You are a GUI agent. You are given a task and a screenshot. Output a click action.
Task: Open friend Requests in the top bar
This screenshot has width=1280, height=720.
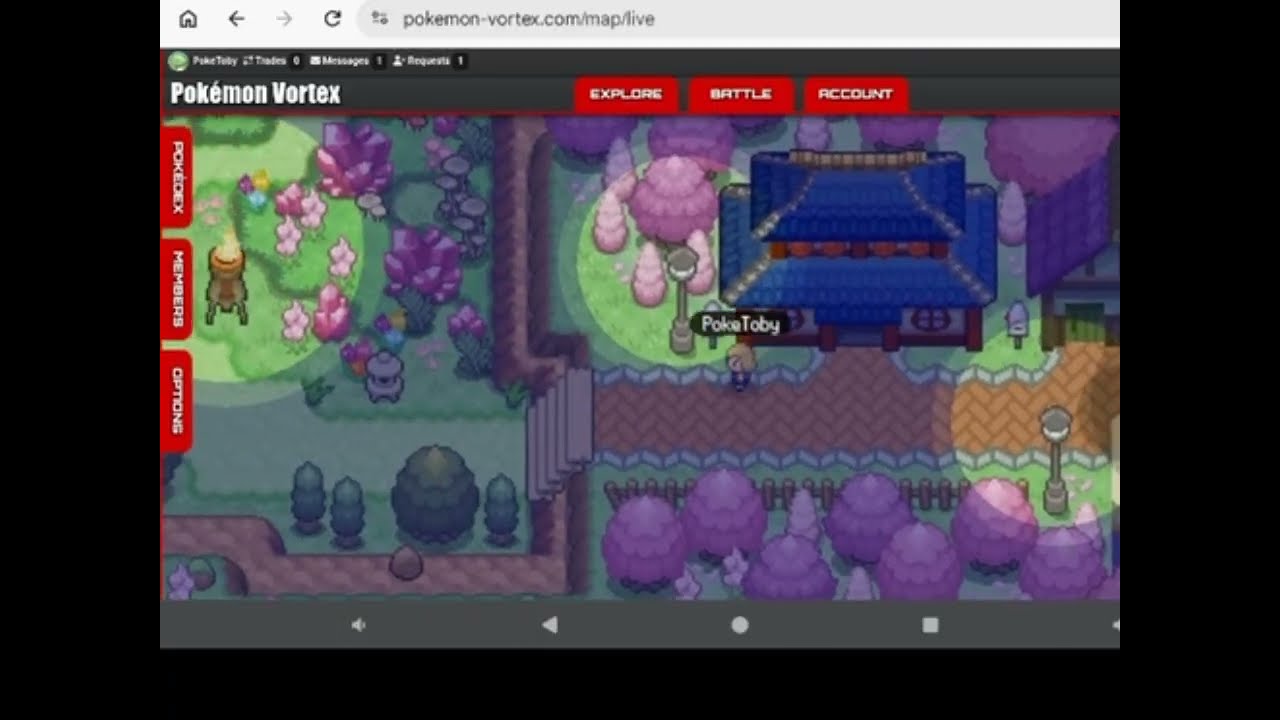point(429,61)
